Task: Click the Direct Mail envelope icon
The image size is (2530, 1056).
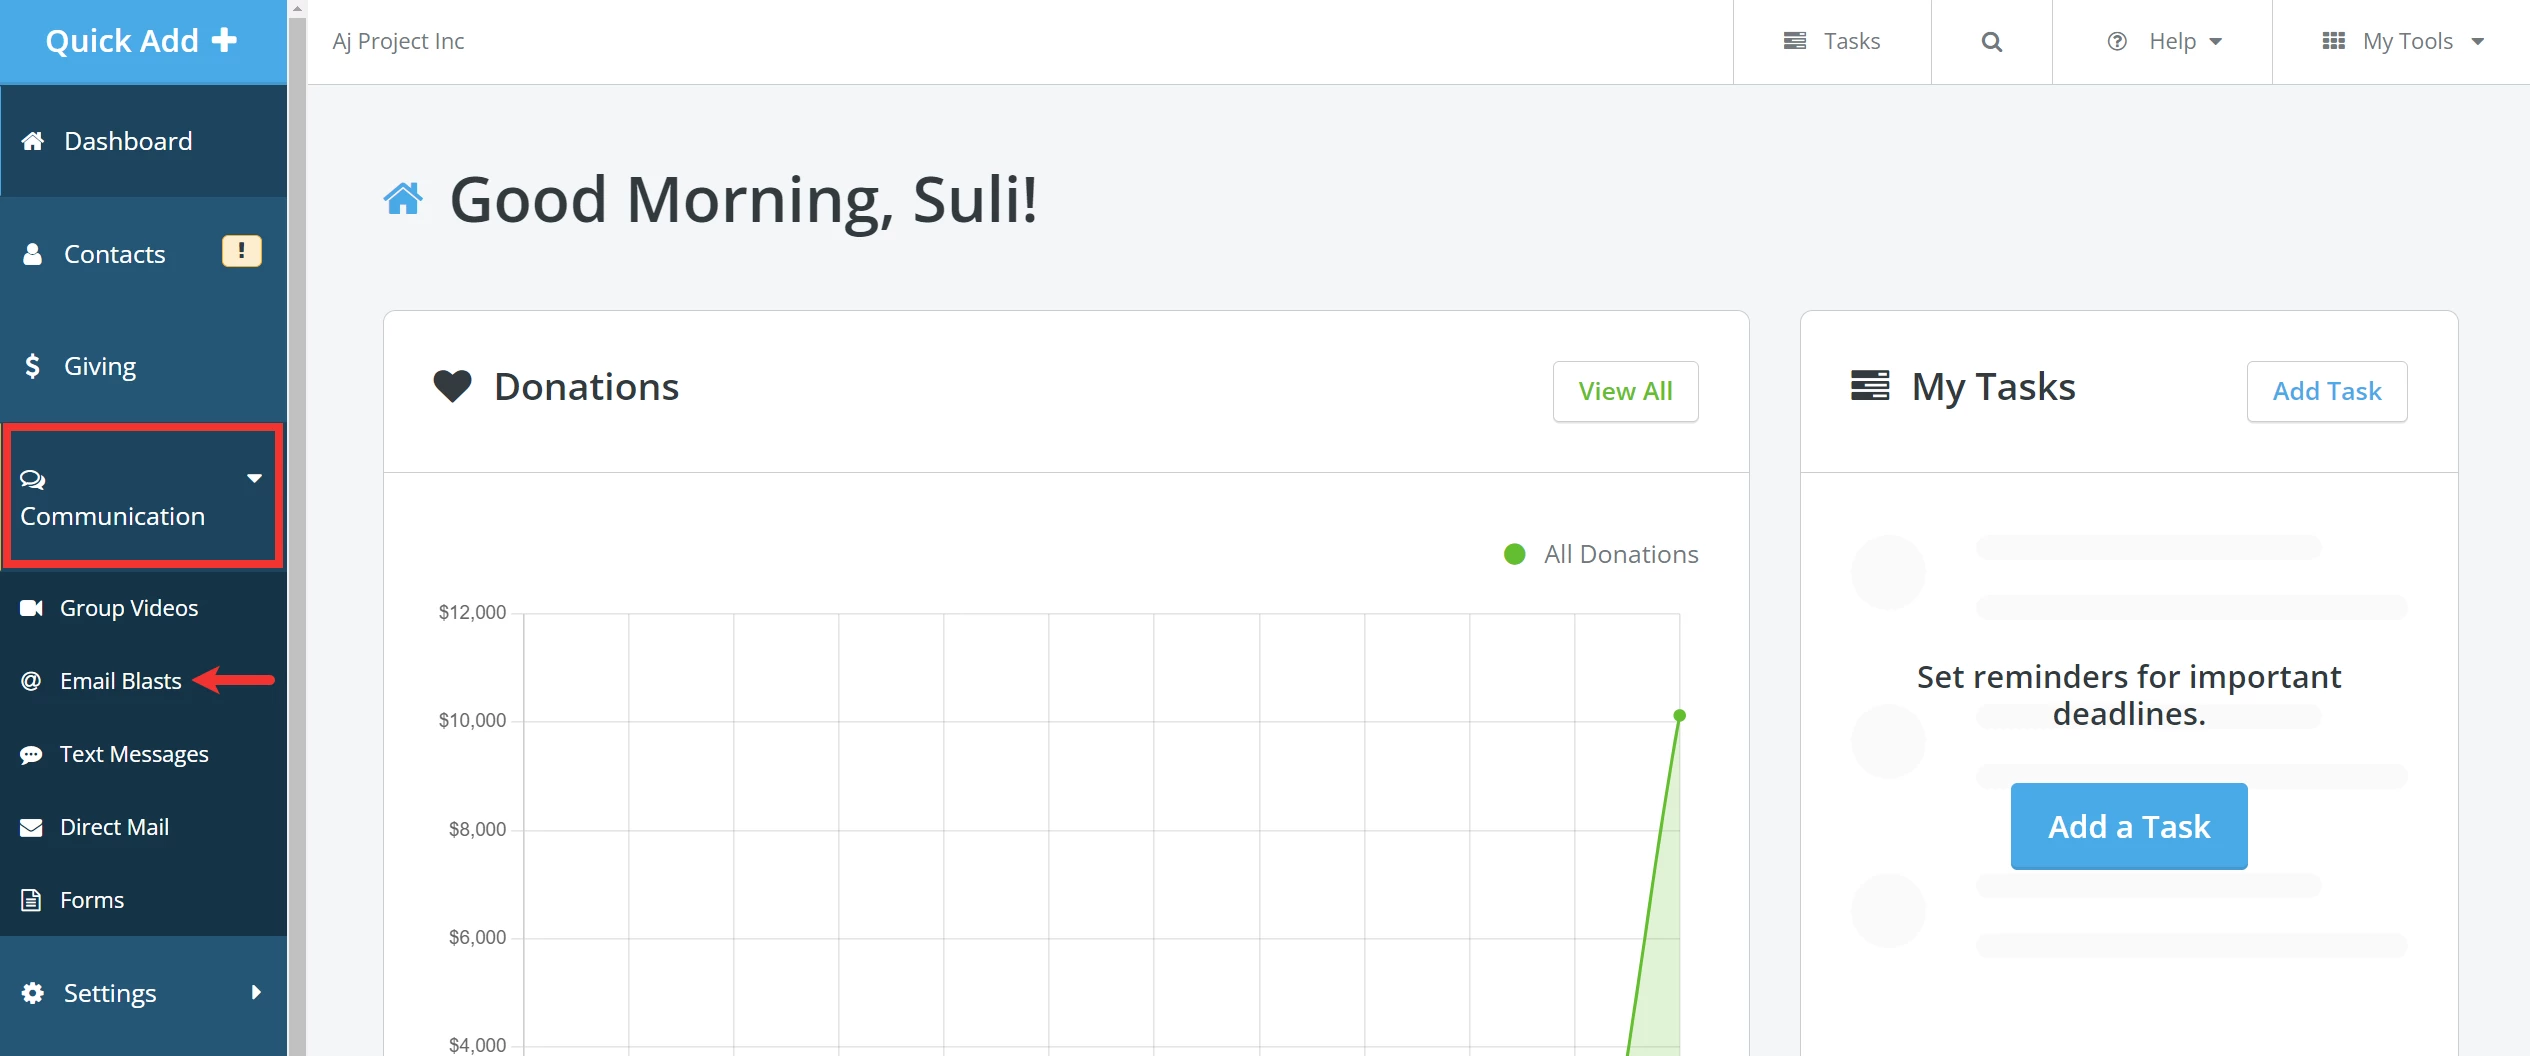Action: tap(31, 828)
